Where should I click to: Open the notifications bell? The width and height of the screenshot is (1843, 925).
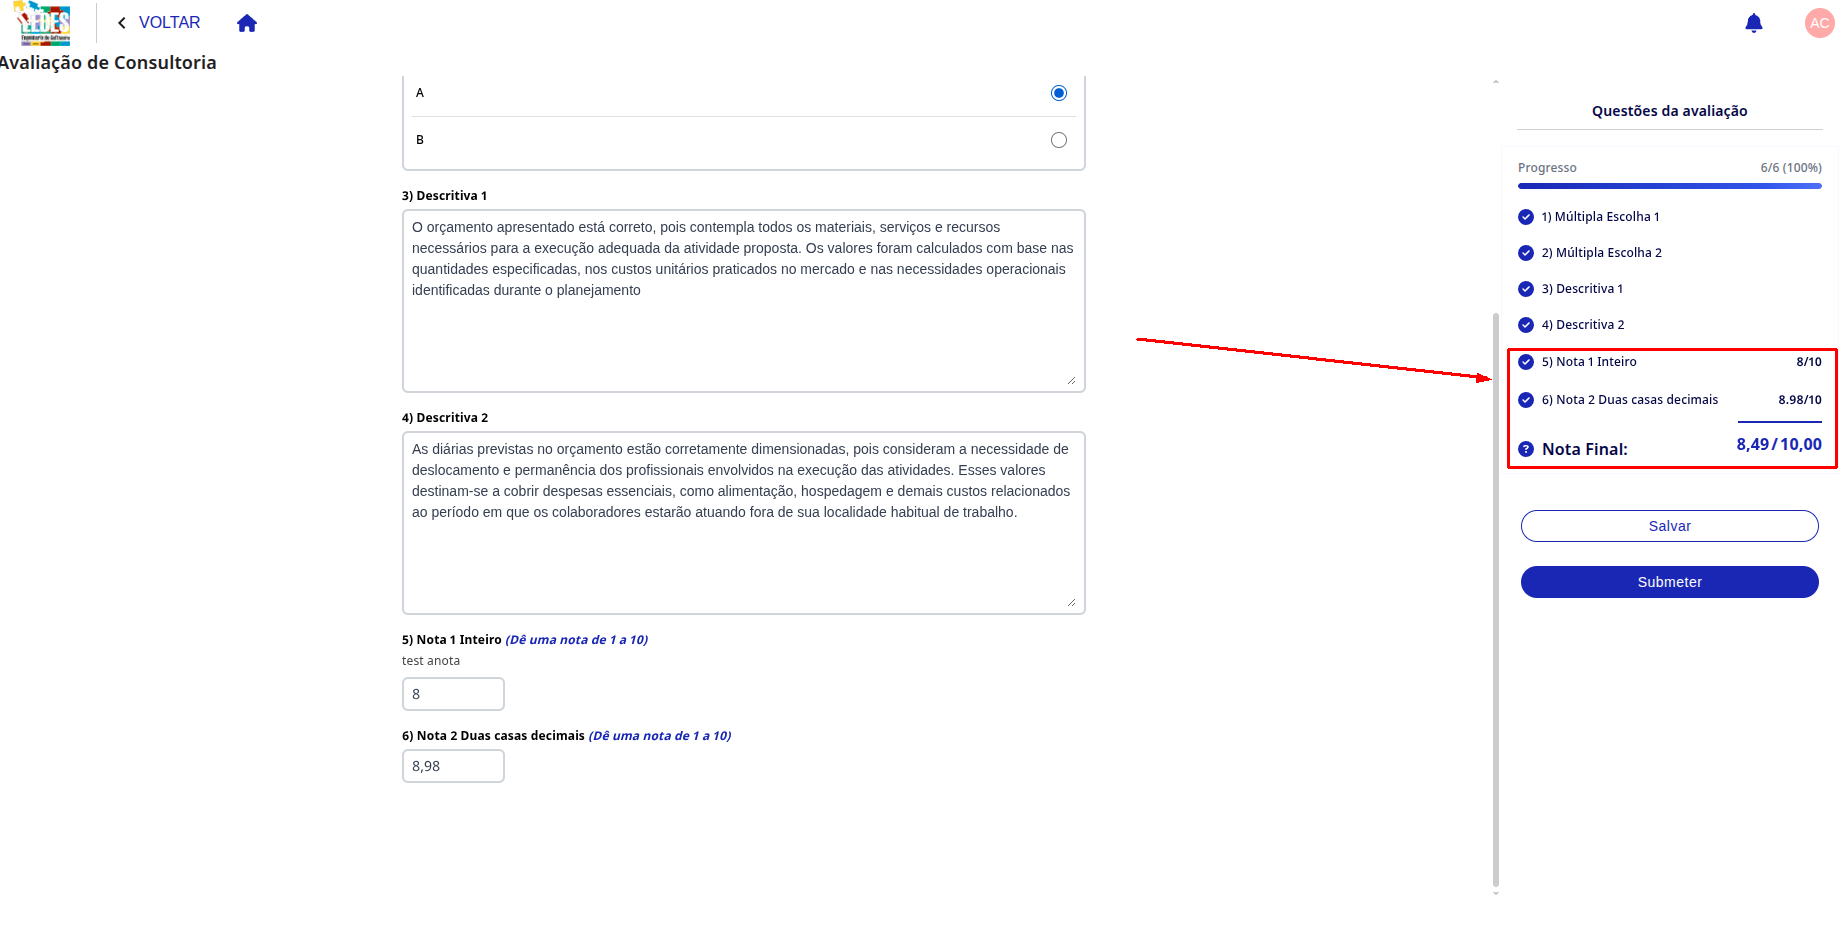point(1753,23)
